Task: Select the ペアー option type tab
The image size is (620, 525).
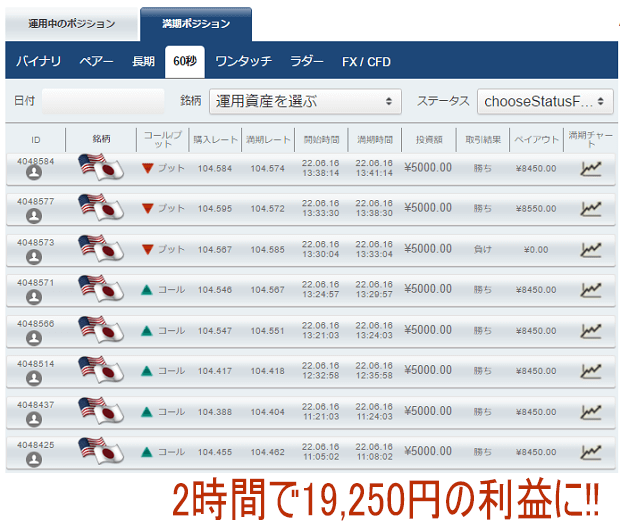Action: [x=96, y=62]
